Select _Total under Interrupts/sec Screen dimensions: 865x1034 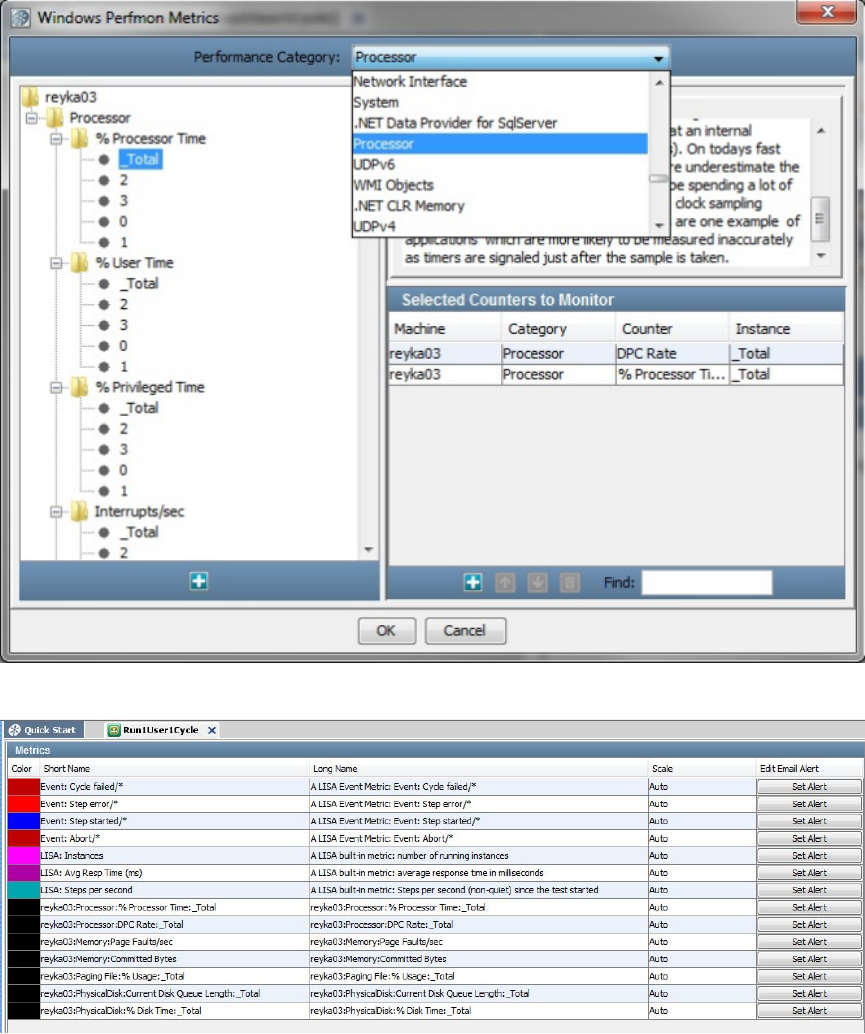click(x=140, y=532)
